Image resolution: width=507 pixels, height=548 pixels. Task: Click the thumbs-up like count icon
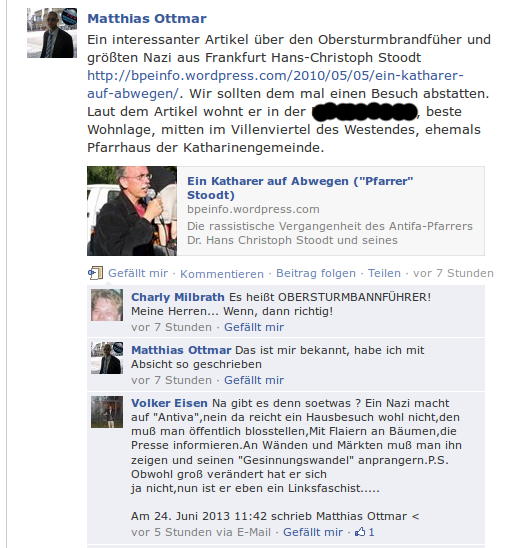pyautogui.click(x=360, y=532)
